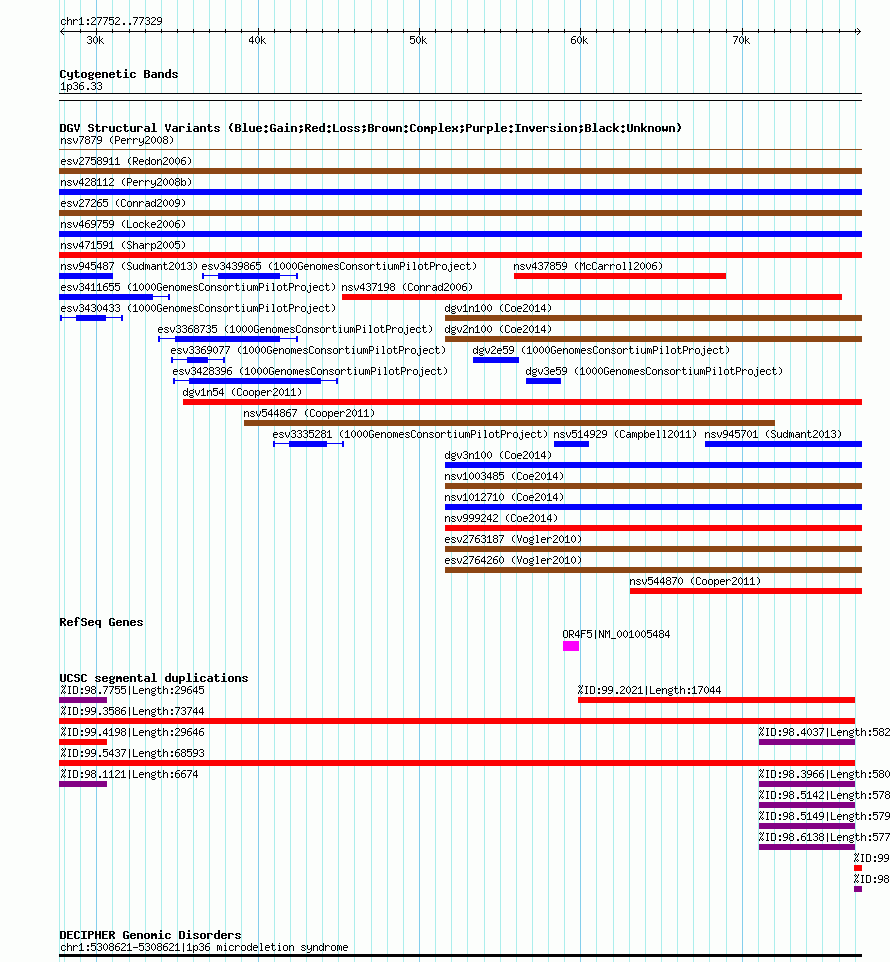Click duplication %ID:99.4198 Length:29646
Viewport: 890px width, 962px height.
(x=132, y=733)
